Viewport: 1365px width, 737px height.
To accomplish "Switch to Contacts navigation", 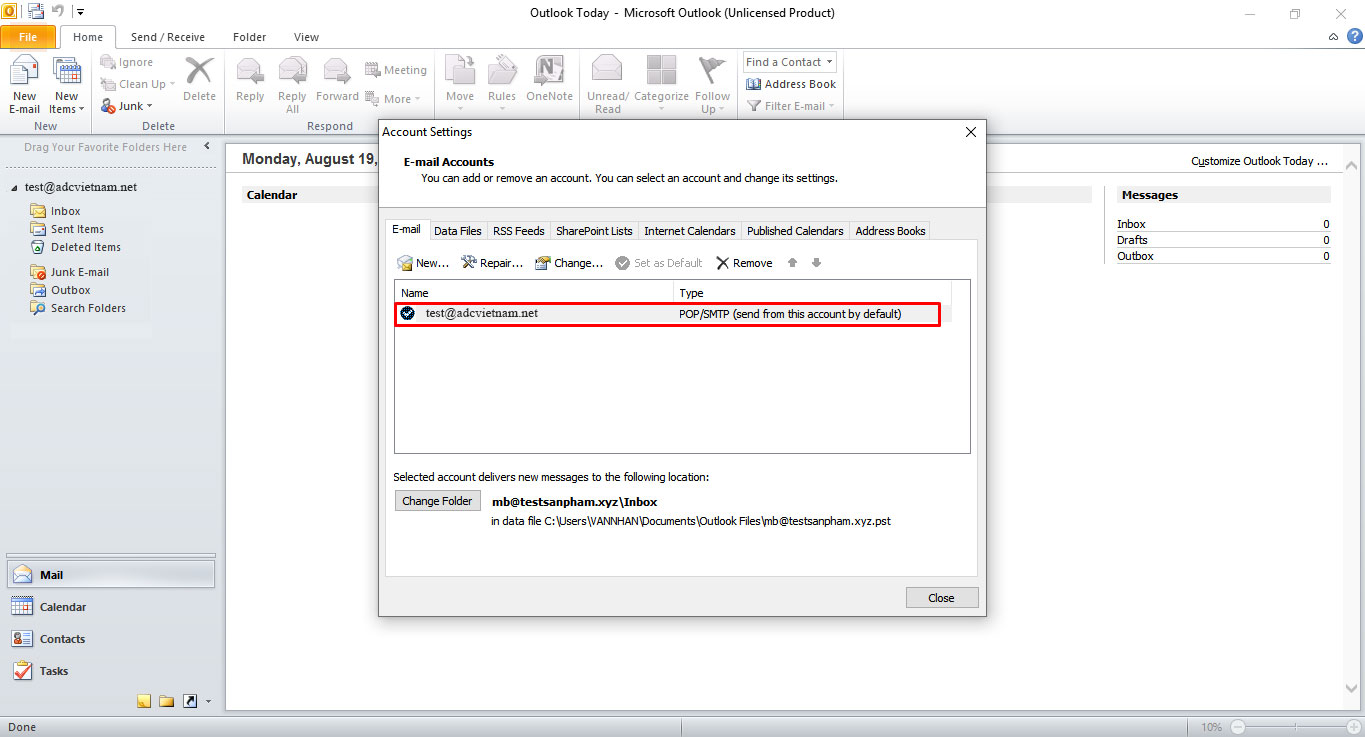I will (110, 638).
